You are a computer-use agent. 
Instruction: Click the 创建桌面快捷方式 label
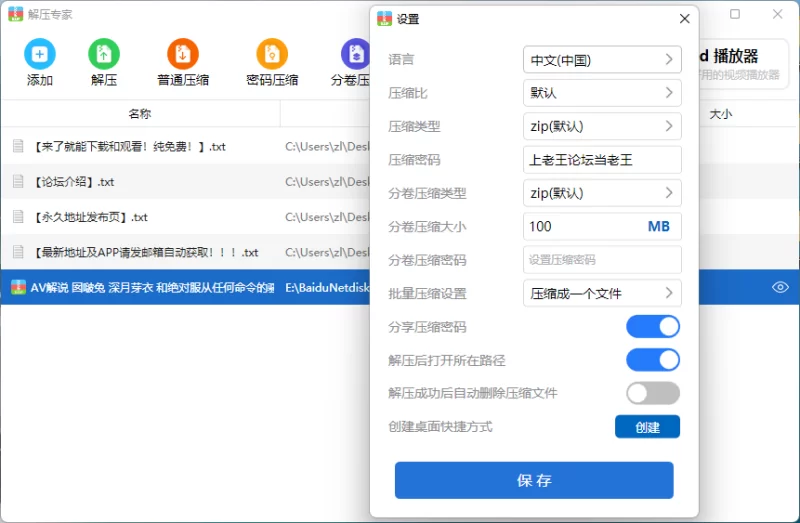[440, 427]
